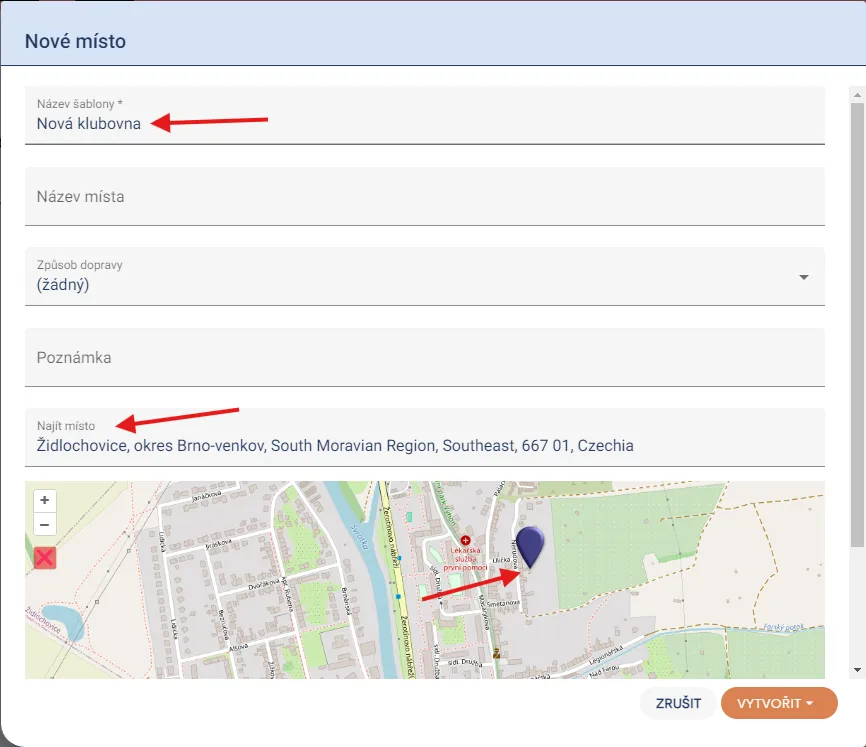Click into the Název místa field

[425, 196]
